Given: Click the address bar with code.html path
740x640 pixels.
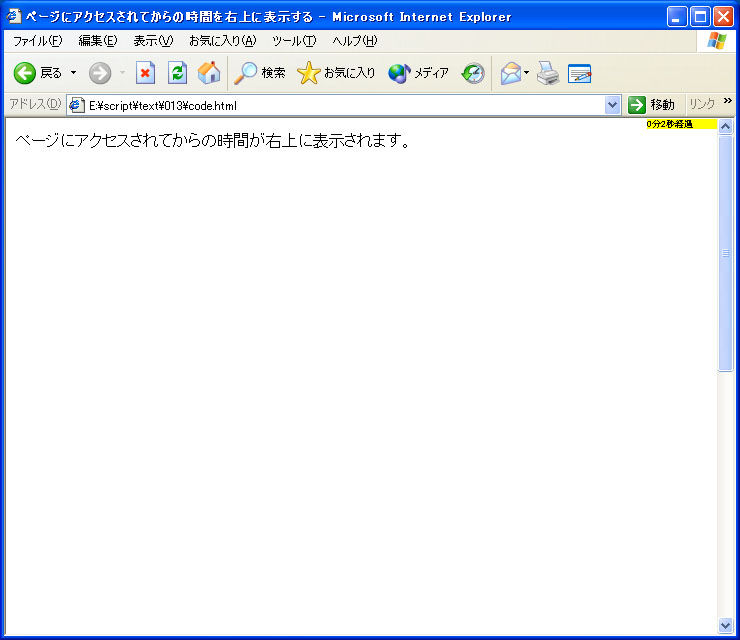Looking at the screenshot, I should (345, 105).
